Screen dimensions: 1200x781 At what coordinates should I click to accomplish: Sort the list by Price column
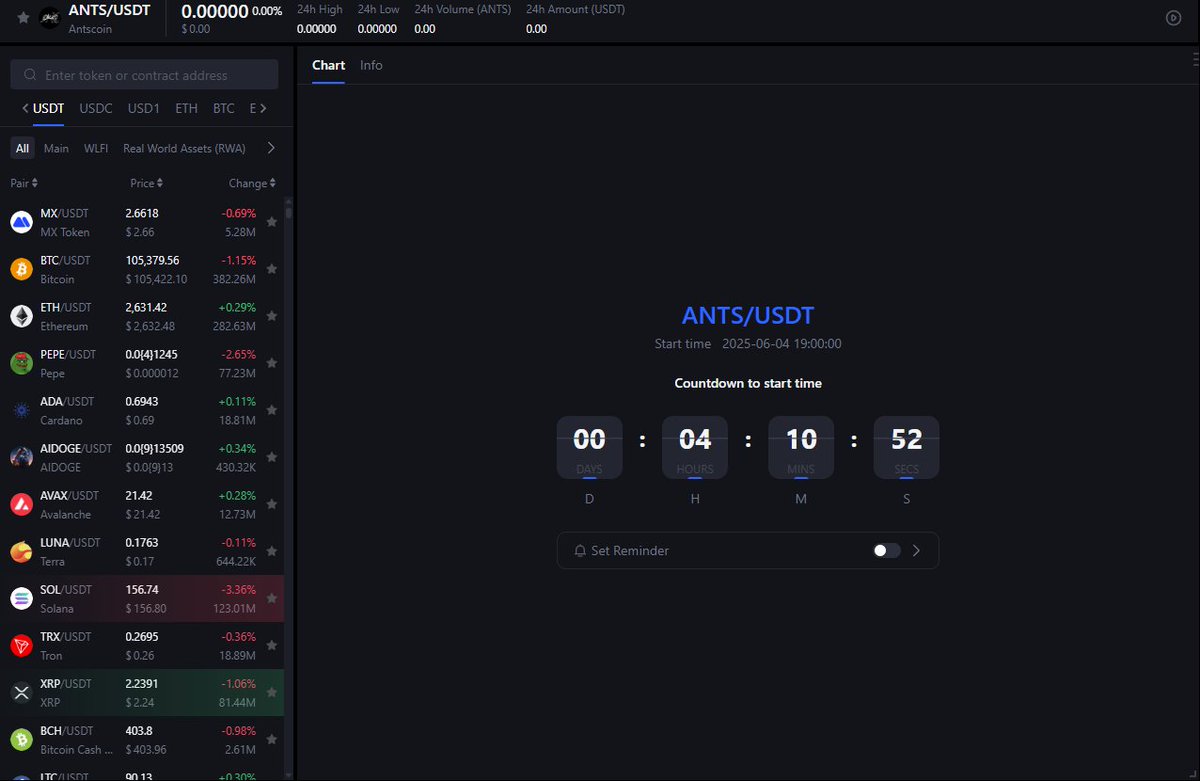tap(146, 183)
